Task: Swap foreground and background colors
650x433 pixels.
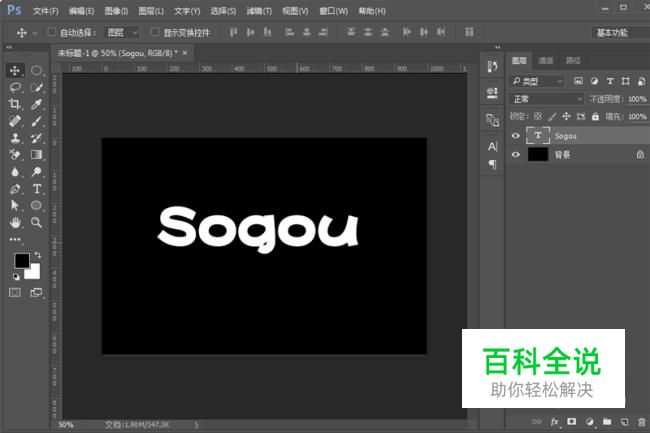Action: (37, 255)
